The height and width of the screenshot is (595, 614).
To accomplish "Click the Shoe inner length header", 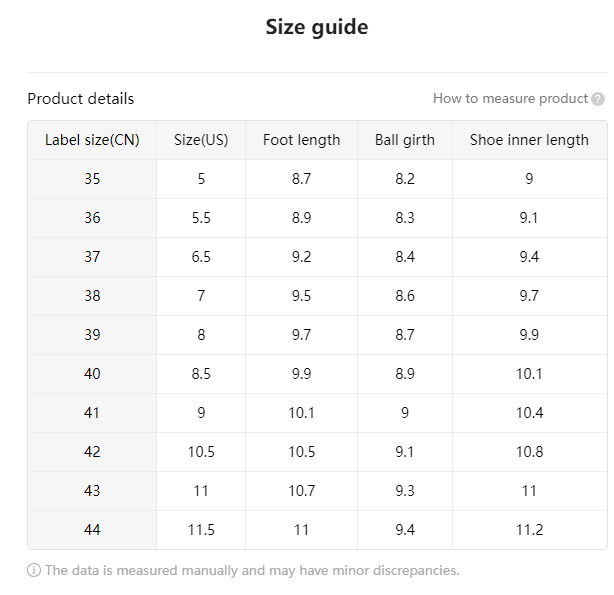I will pyautogui.click(x=529, y=140).
